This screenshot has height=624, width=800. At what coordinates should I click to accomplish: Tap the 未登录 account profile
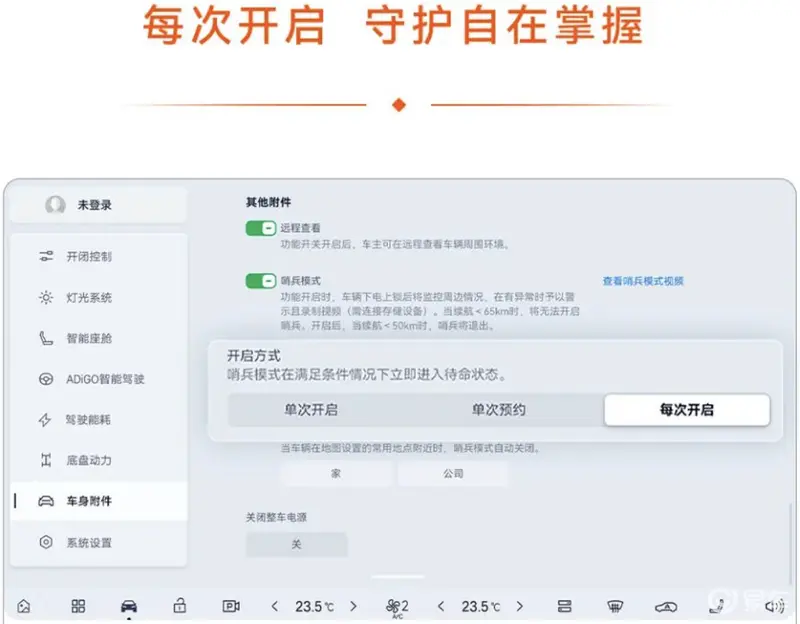[98, 205]
